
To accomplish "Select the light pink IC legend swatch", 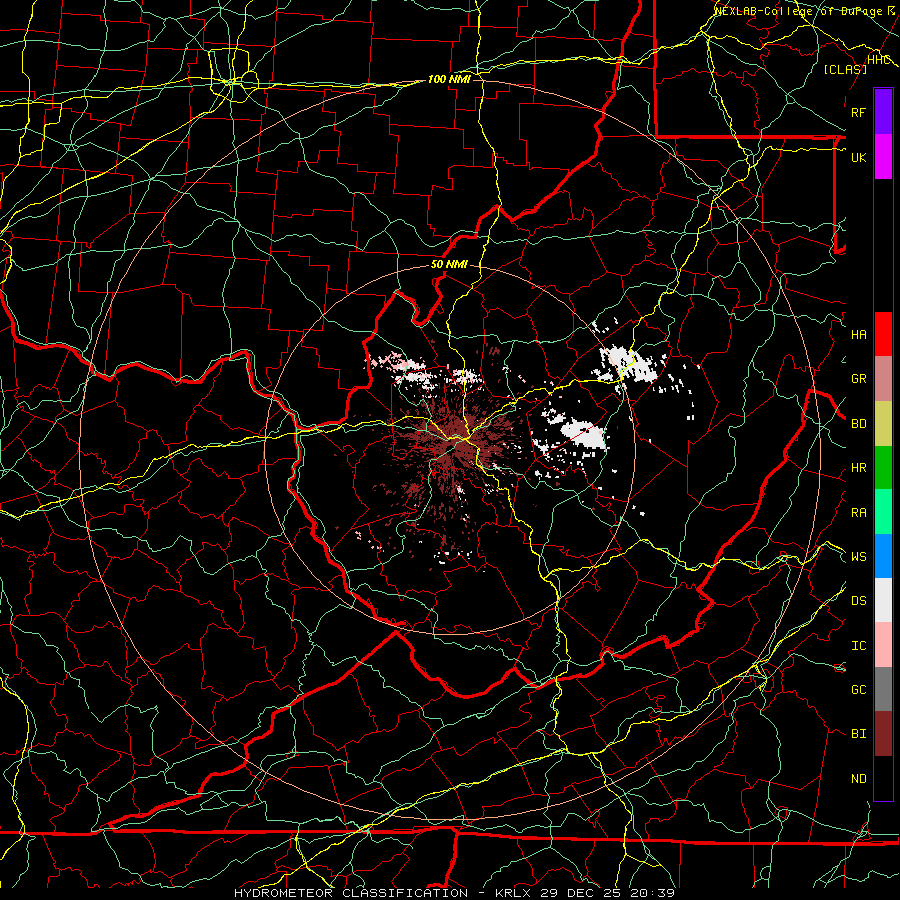I will coord(883,645).
